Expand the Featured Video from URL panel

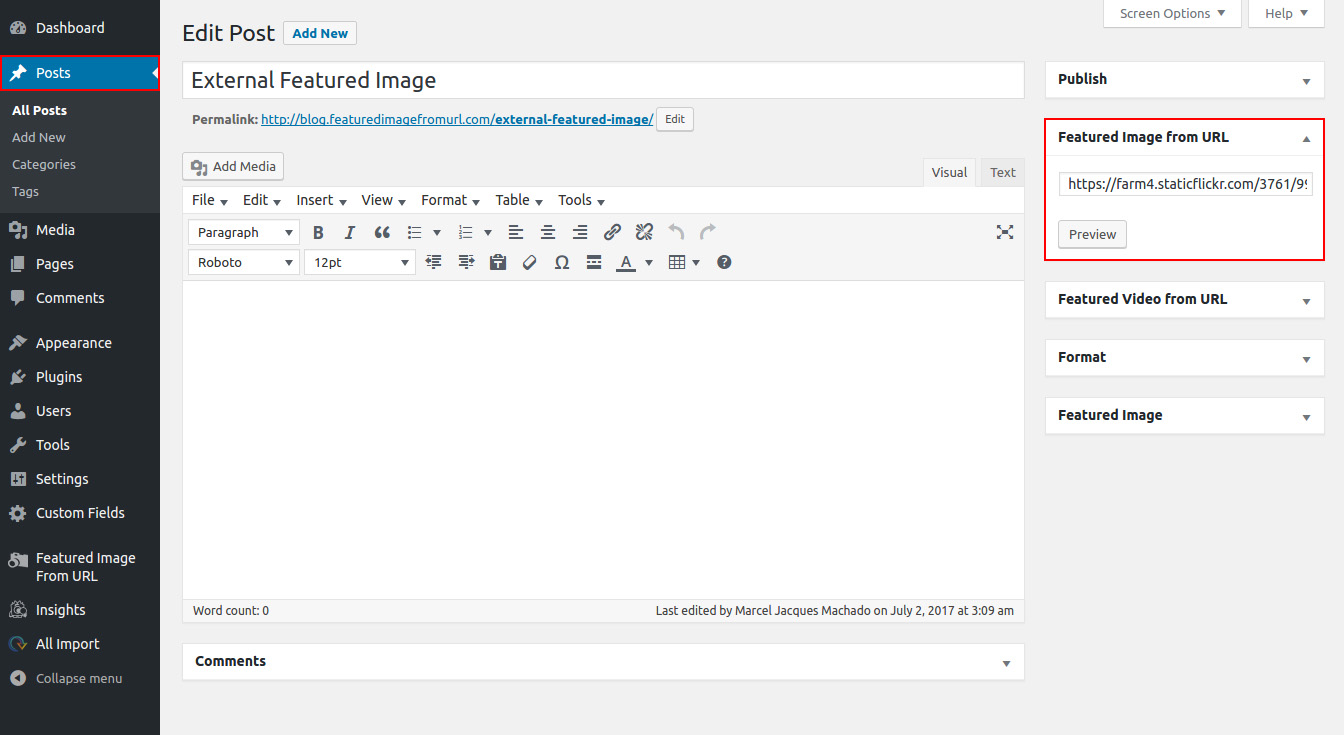(1306, 300)
